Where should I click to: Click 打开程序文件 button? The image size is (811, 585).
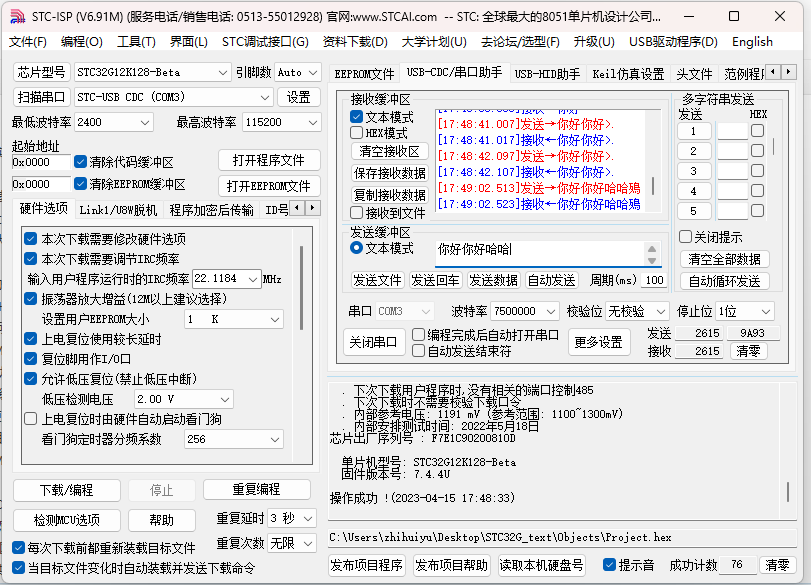coord(269,160)
